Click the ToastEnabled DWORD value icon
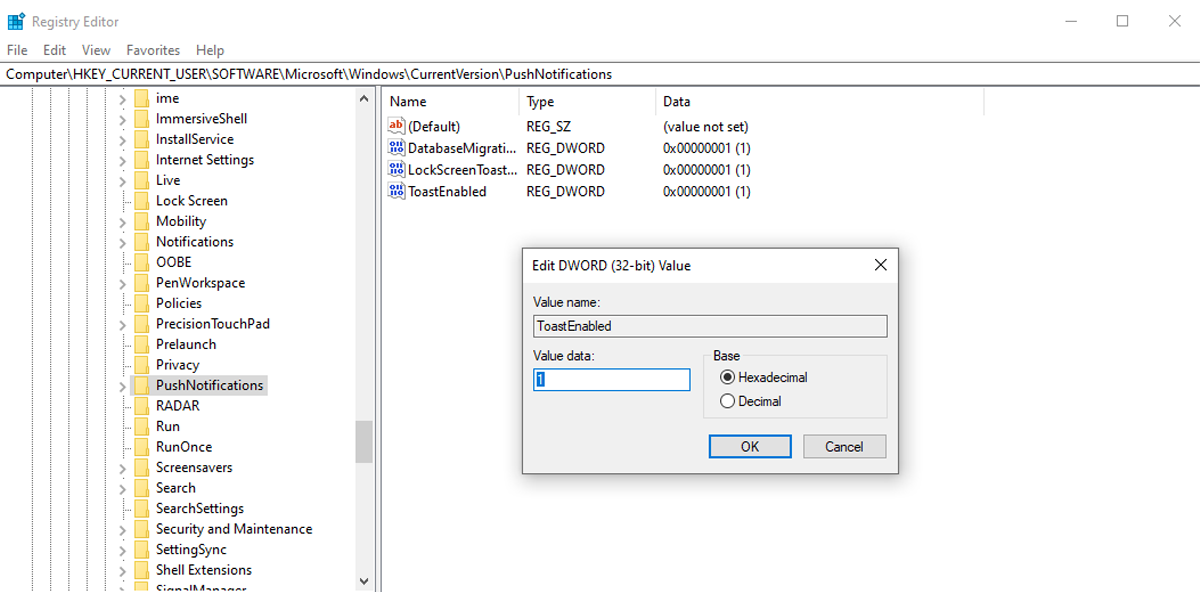Image resolution: width=1200 pixels, height=600 pixels. 397,191
